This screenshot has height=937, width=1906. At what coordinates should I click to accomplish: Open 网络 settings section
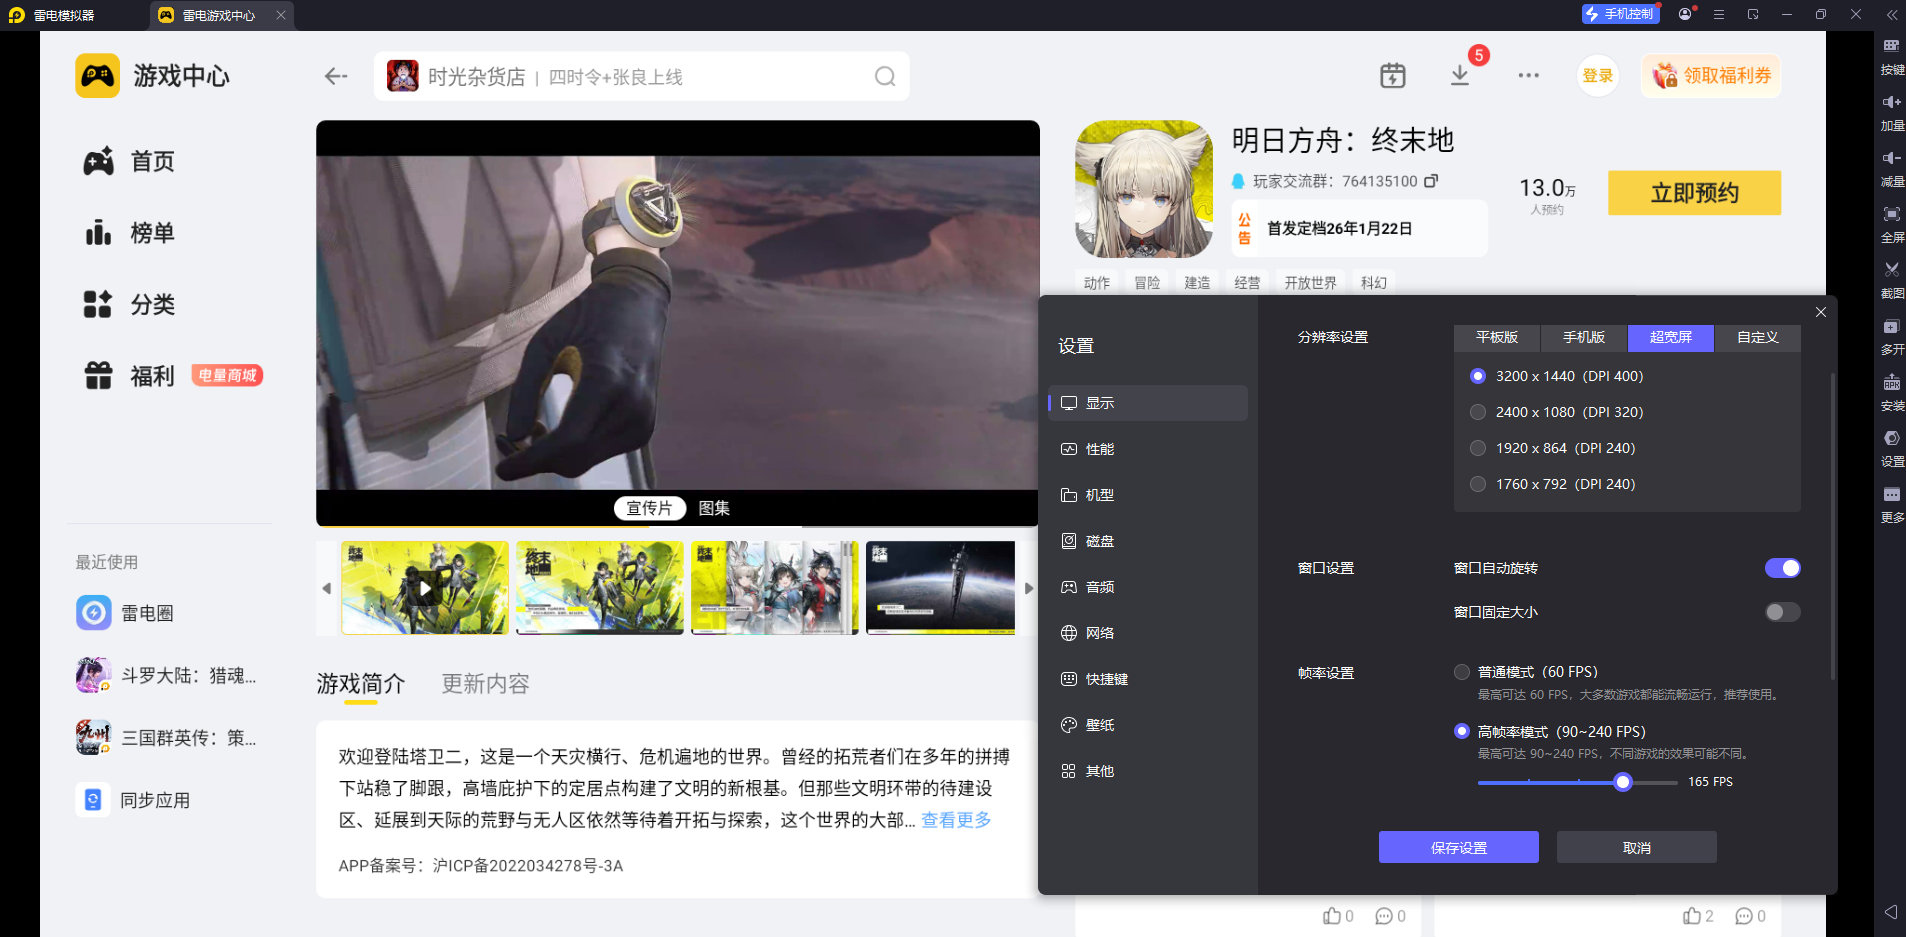1148,633
